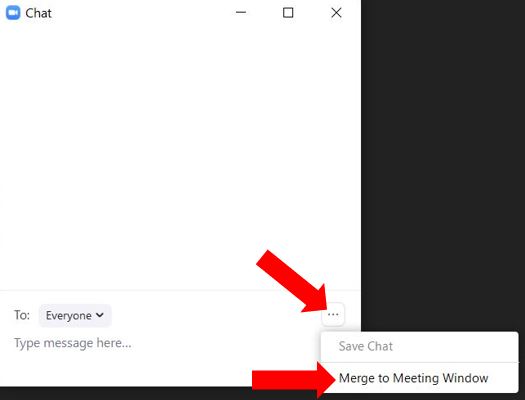This screenshot has height=400, width=525.
Task: Maximize the Chat window
Action: point(288,13)
